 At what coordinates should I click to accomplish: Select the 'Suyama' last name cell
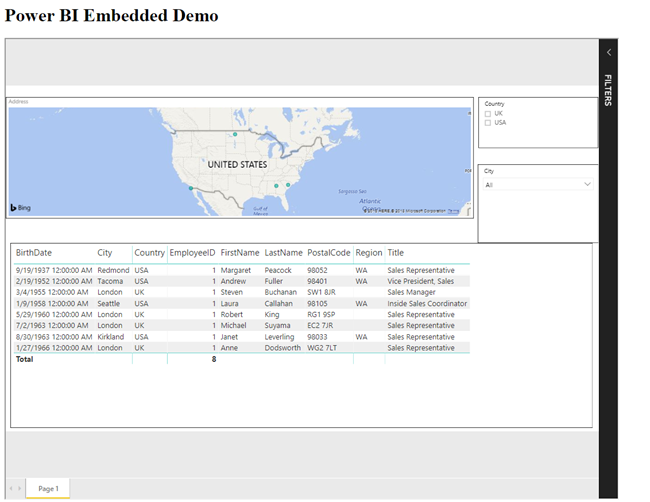coord(277,325)
